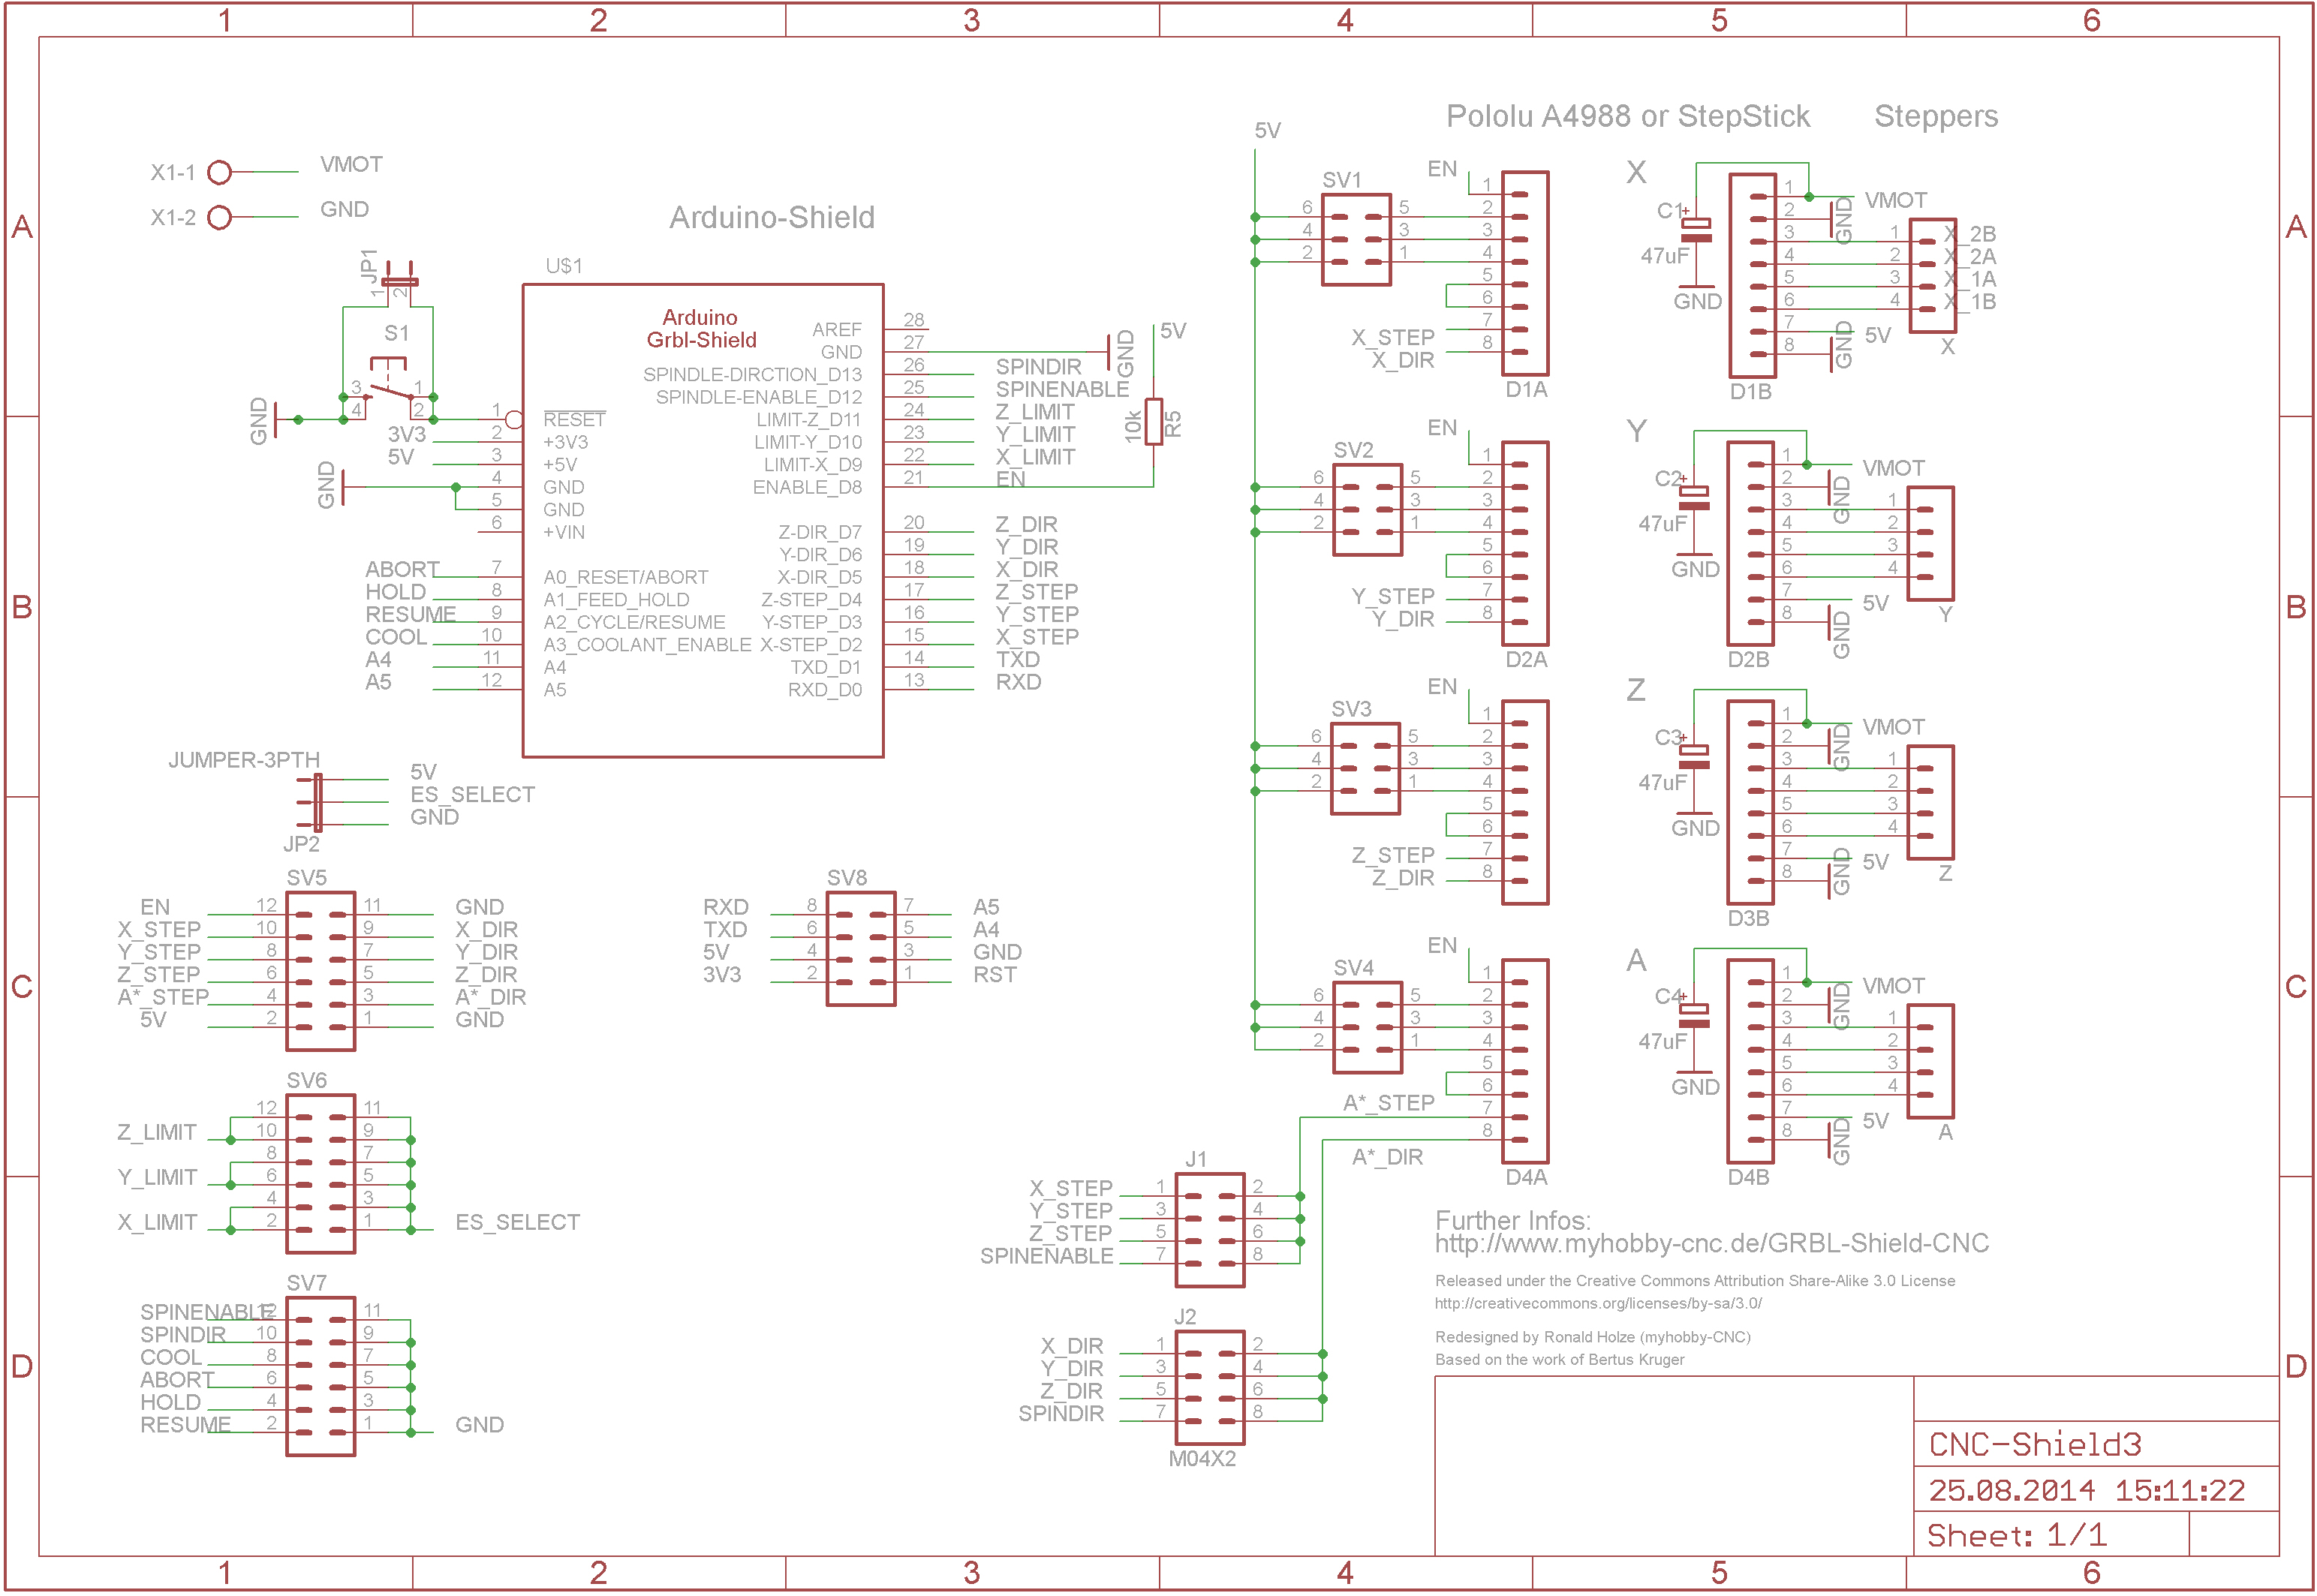The image size is (2317, 1596).
Task: Select the SV3 jumper header symbol
Action: tap(1364, 769)
